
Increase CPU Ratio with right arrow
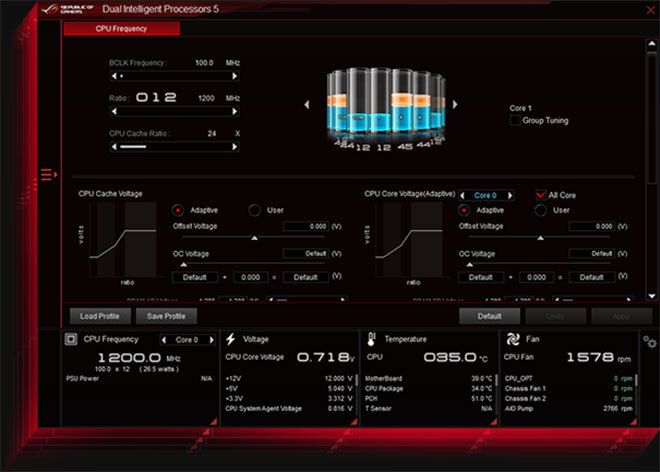[x=234, y=111]
